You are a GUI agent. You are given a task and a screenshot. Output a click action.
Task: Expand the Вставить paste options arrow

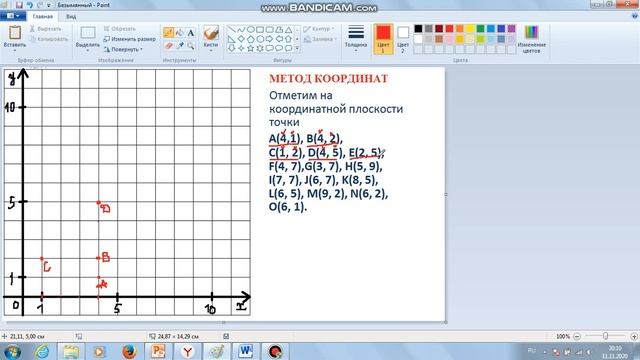pos(15,51)
